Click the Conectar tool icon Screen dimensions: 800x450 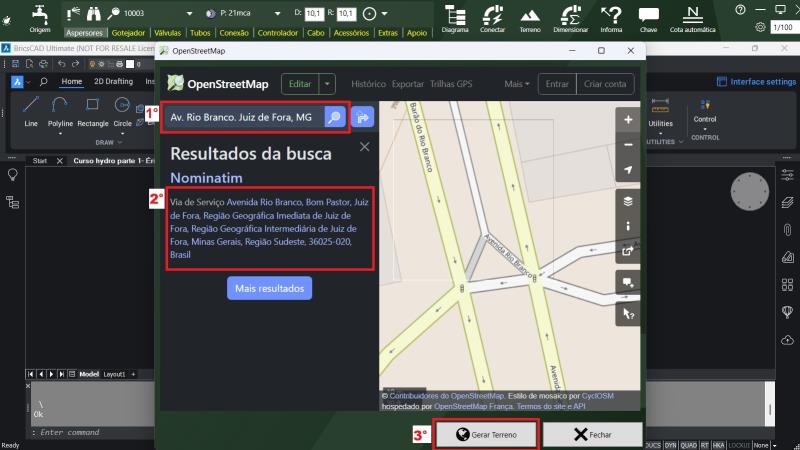492,15
